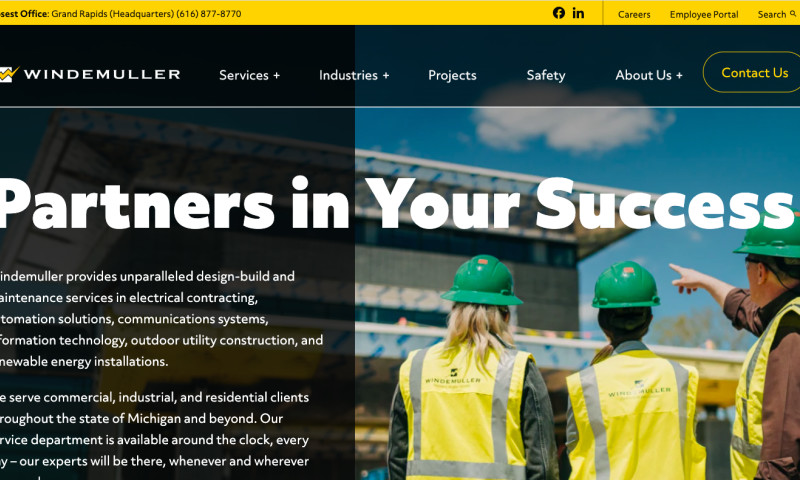Open the Facebook icon link
Viewport: 800px width, 480px height.
559,13
